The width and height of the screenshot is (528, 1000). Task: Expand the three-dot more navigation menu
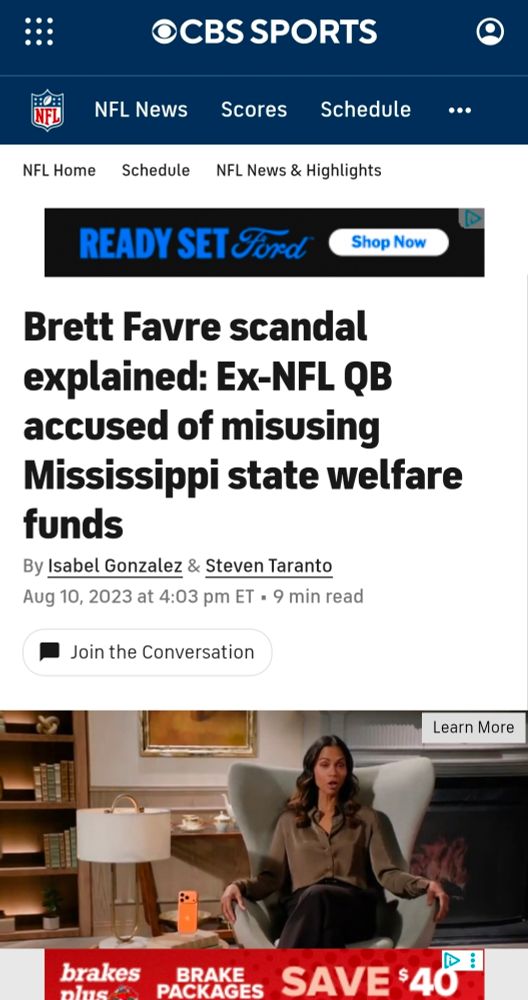[x=460, y=110]
